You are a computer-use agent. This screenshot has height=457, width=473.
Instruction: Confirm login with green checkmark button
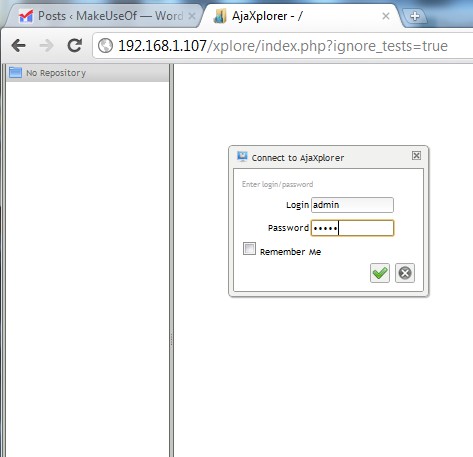[380, 273]
